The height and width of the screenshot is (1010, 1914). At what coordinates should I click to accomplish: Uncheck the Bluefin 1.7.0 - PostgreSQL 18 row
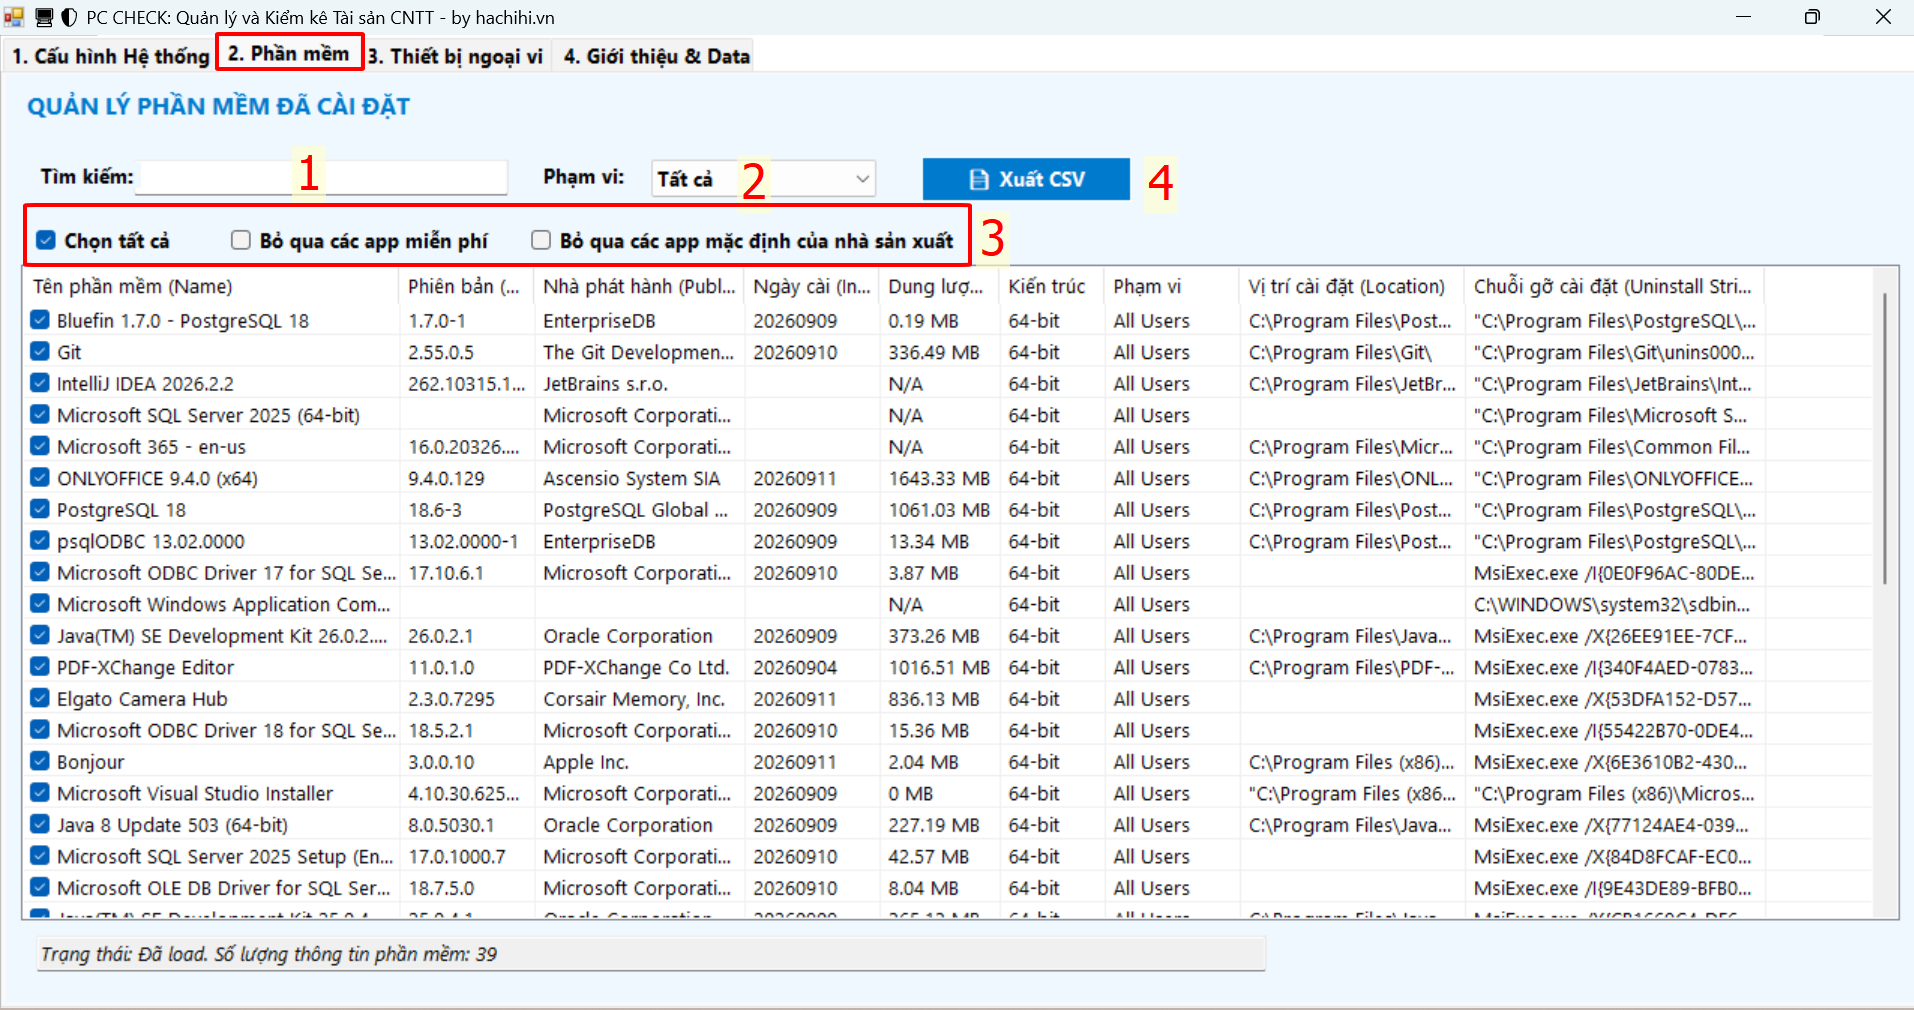pos(40,320)
